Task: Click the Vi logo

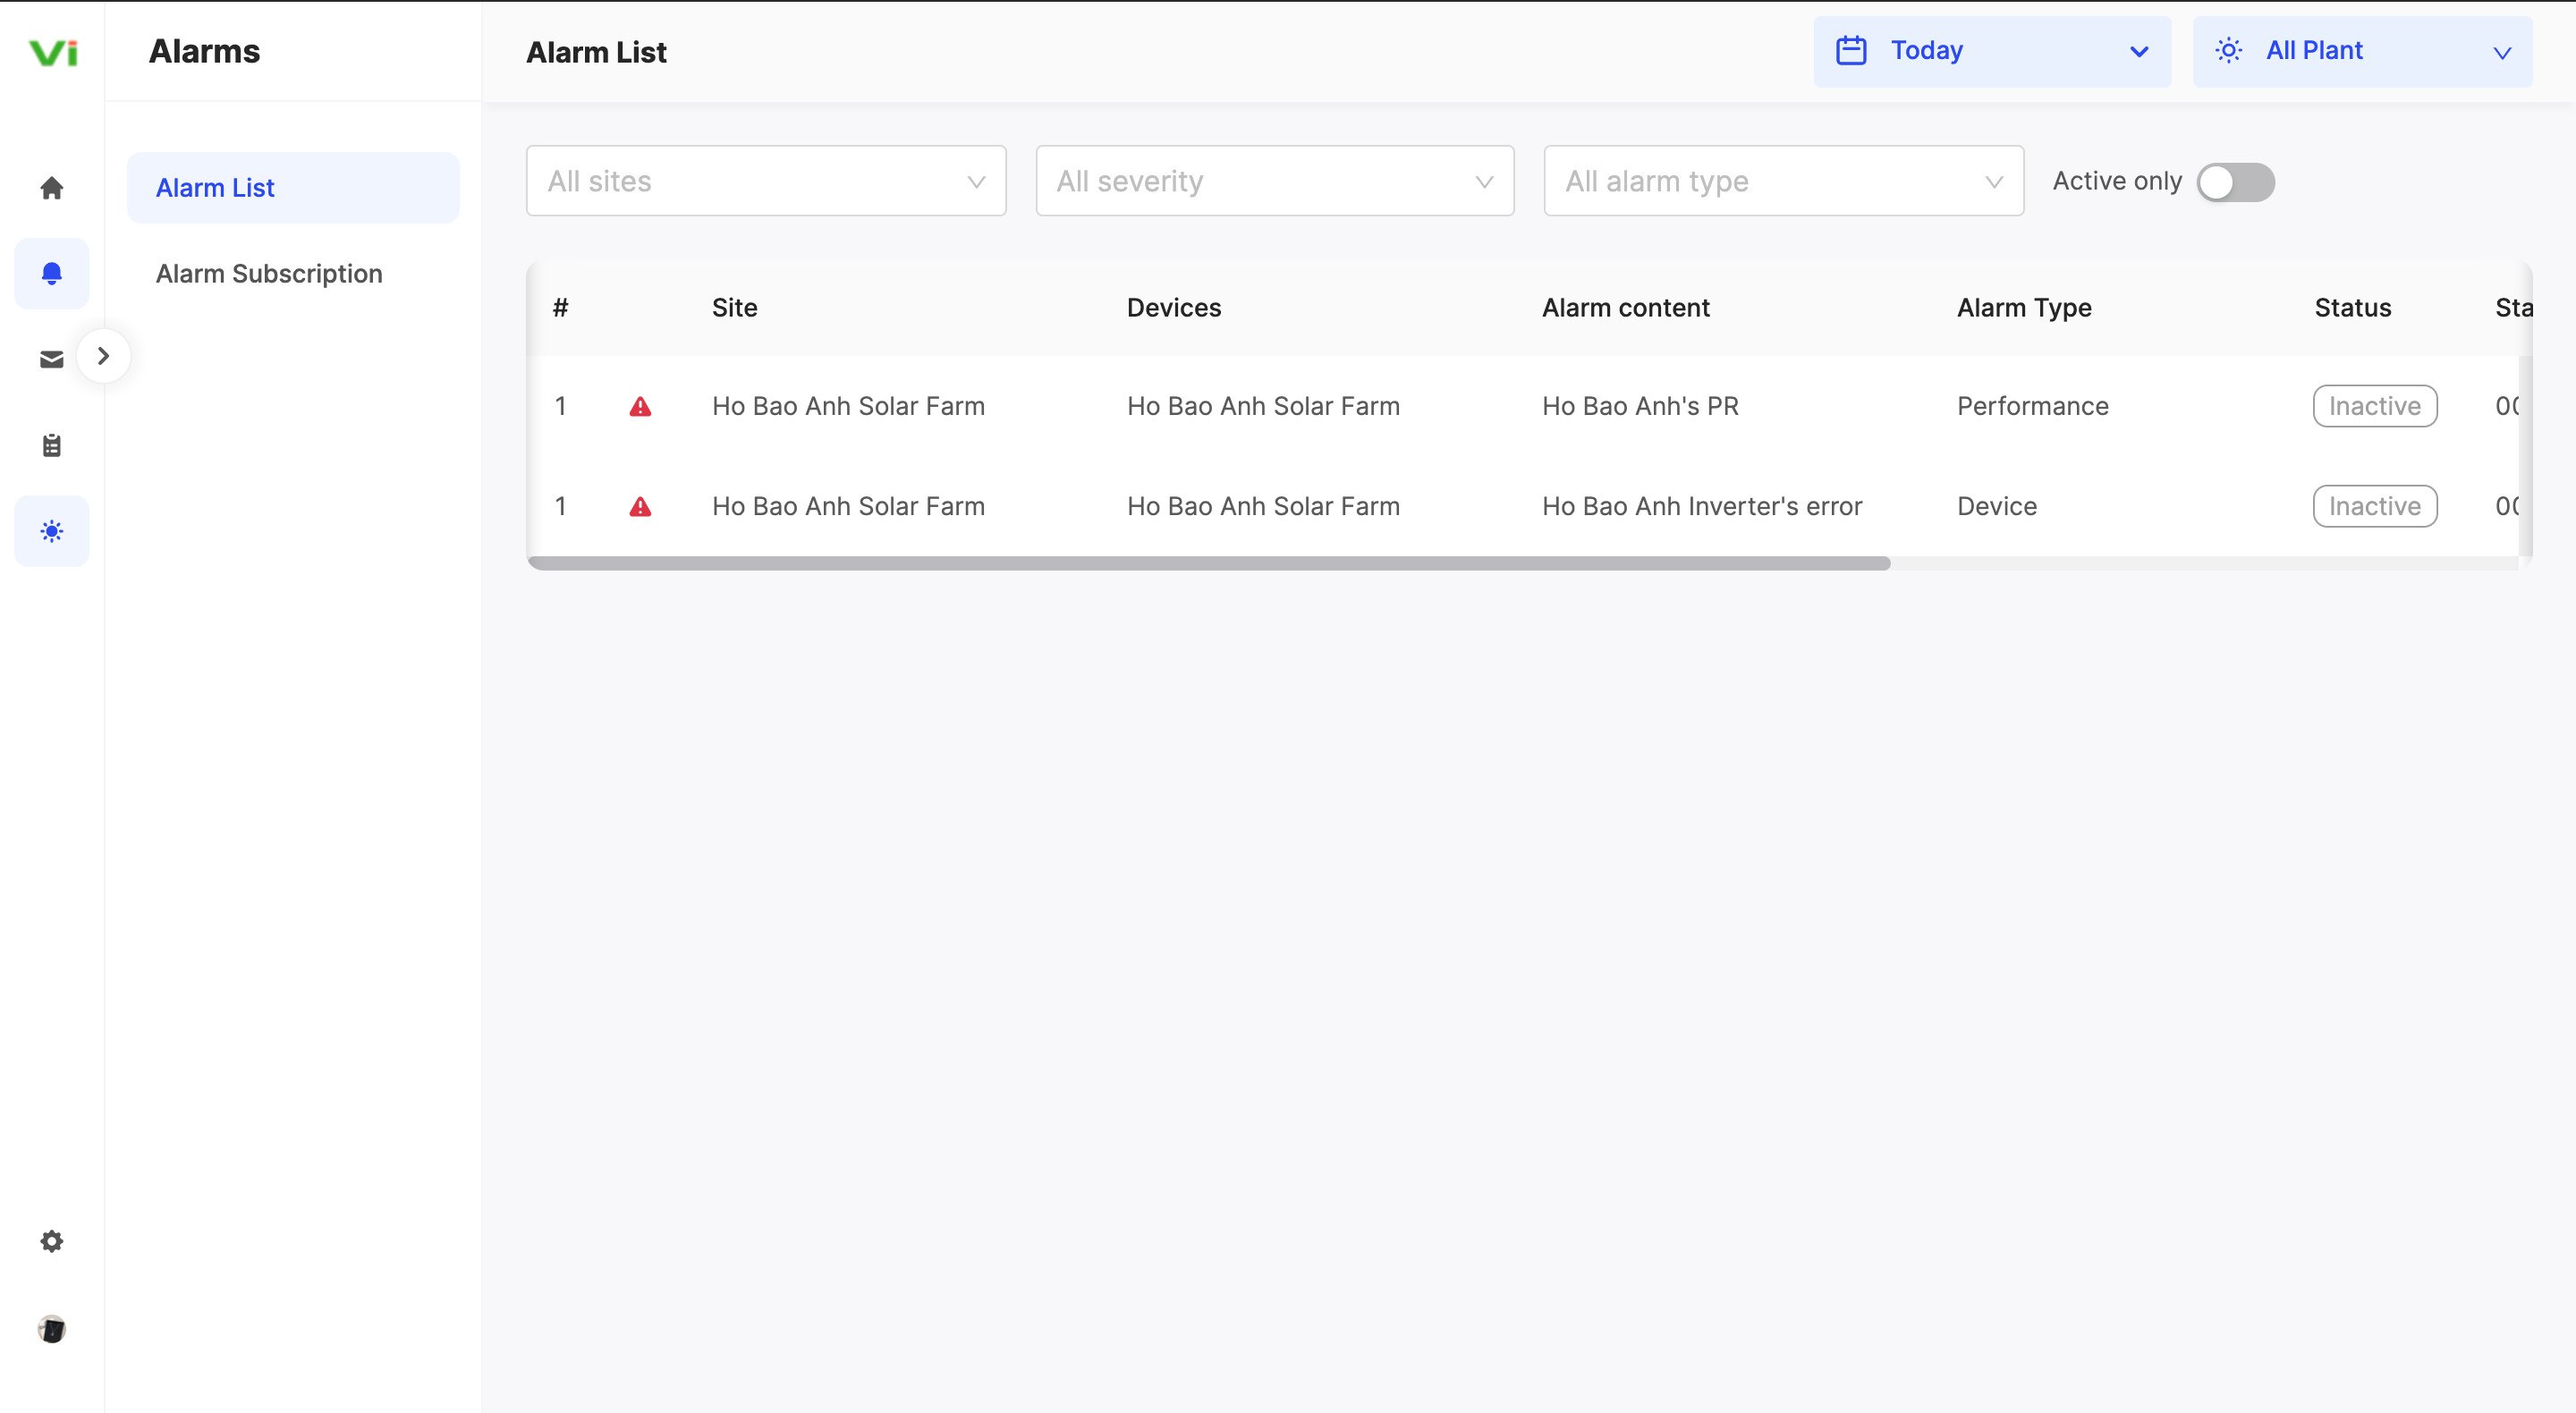Action: point(53,52)
